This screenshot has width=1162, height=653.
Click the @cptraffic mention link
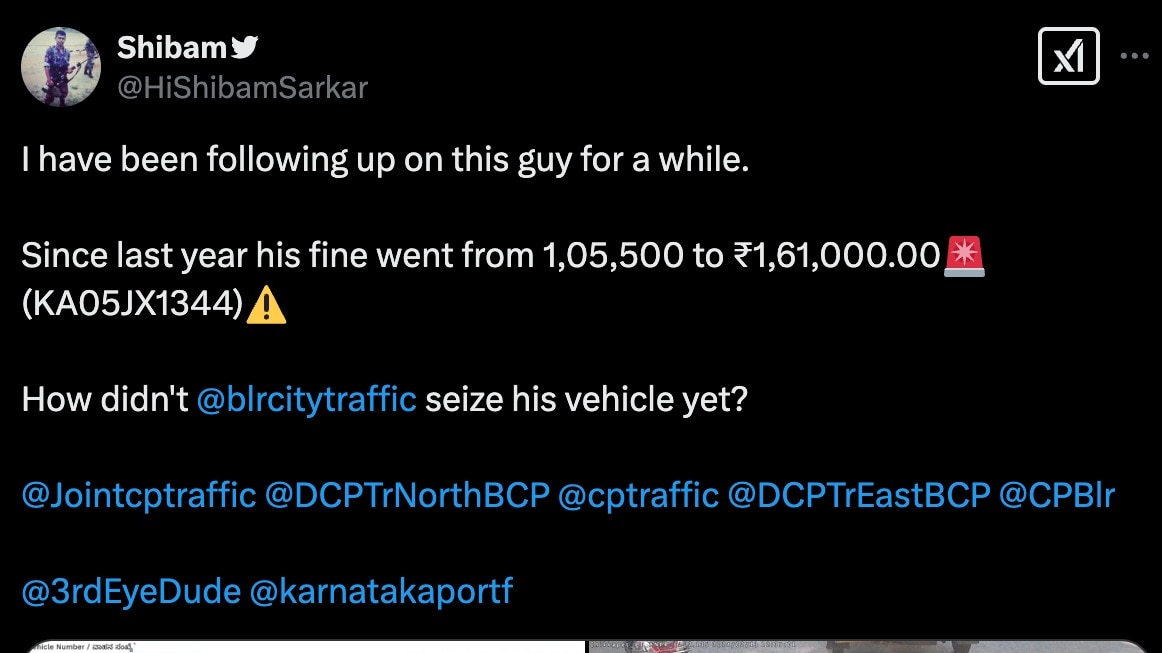click(x=638, y=495)
